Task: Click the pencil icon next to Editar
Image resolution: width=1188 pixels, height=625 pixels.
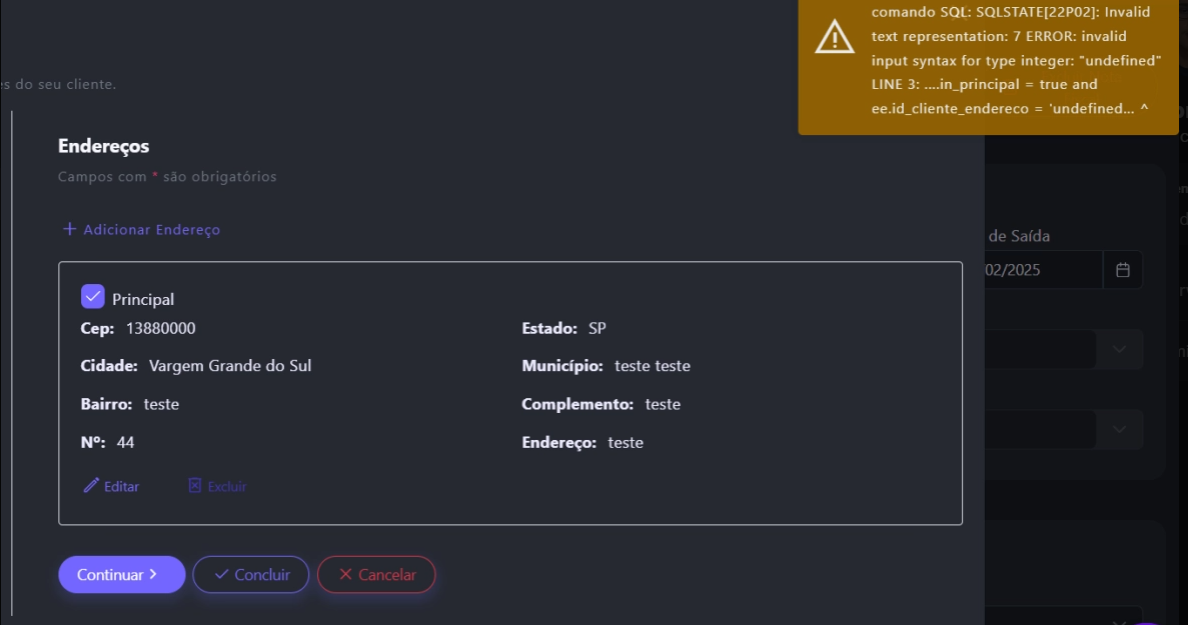Action: pyautogui.click(x=91, y=486)
